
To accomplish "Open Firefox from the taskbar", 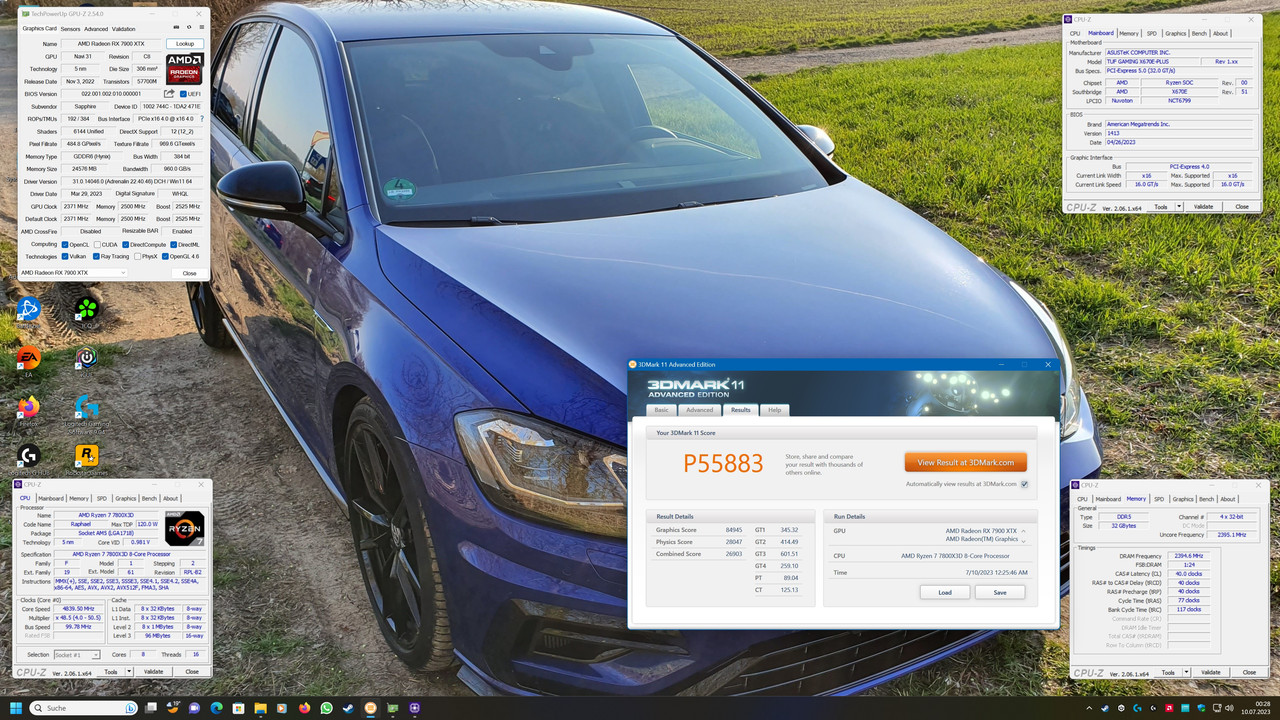I will (x=304, y=708).
